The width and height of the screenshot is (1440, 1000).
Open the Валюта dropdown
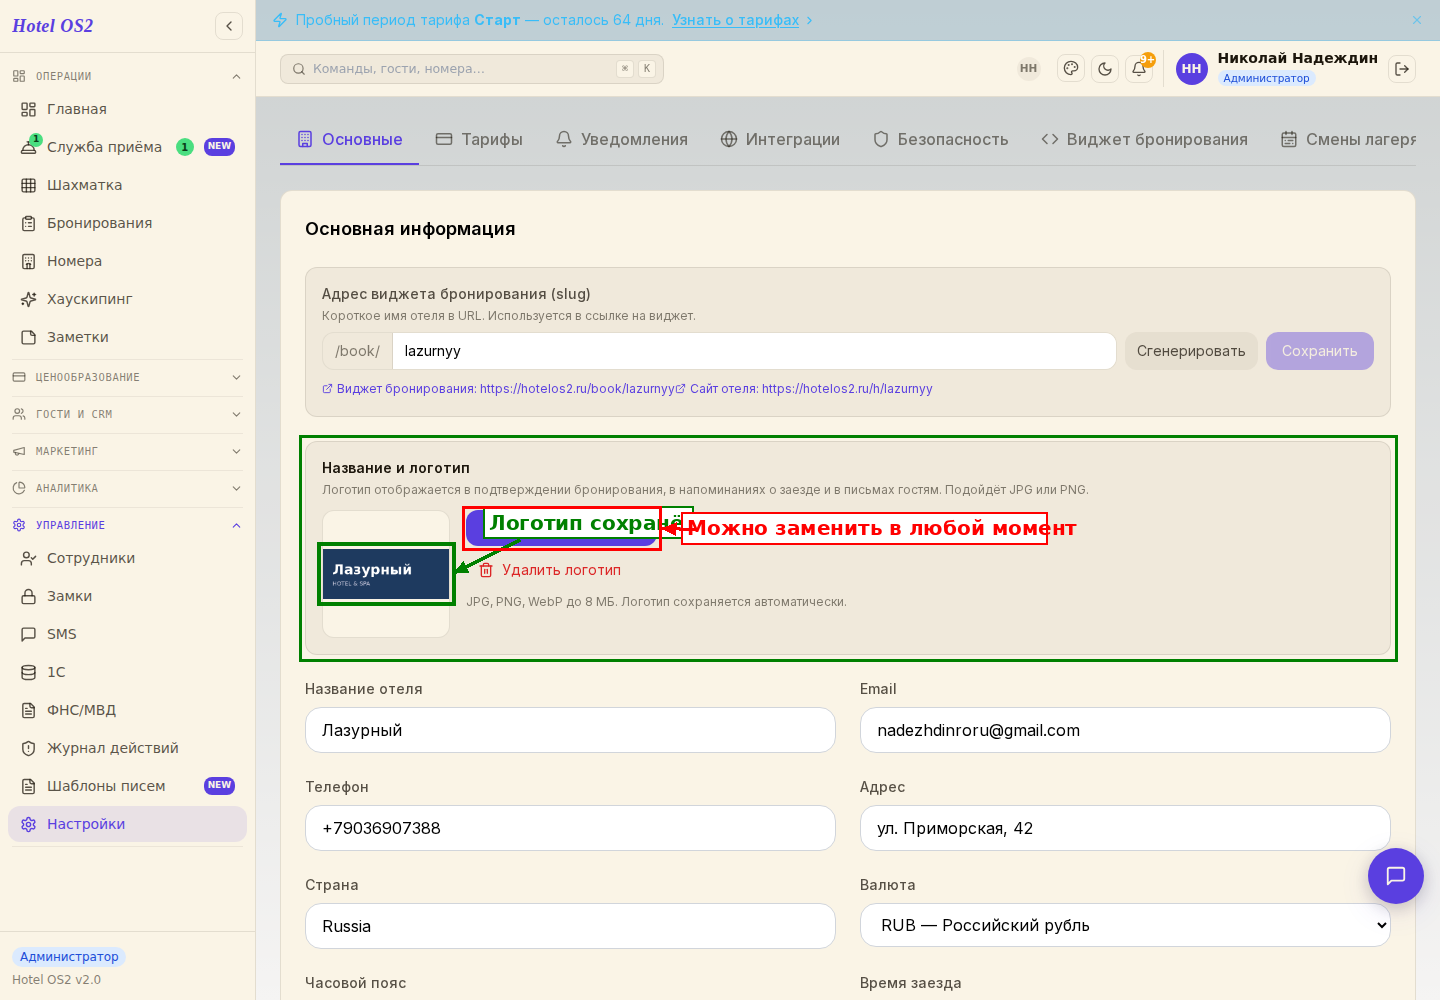[x=1125, y=926]
